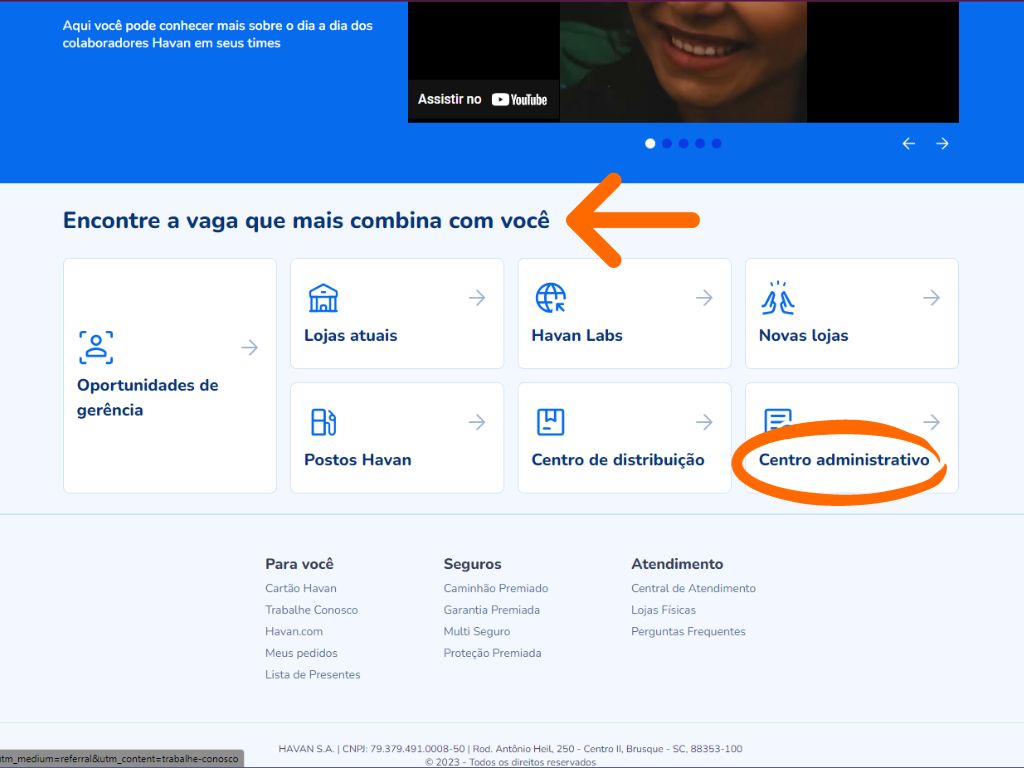Image resolution: width=1024 pixels, height=768 pixels.
Task: Select the third carousel dot
Action: (683, 144)
